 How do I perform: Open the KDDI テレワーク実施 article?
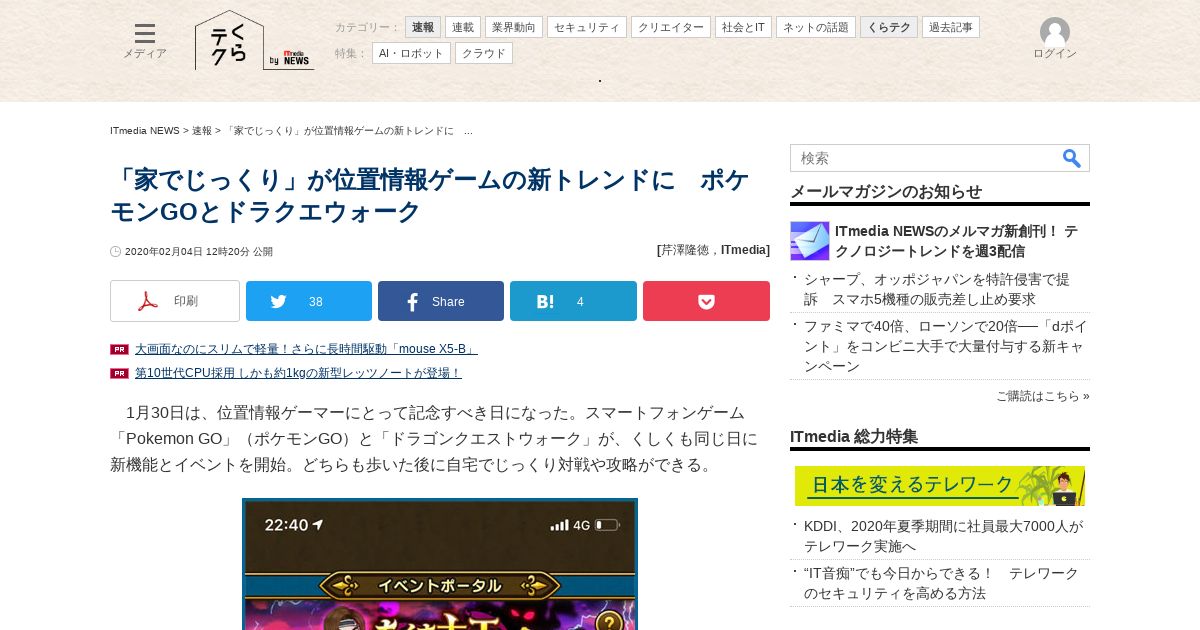[943, 536]
